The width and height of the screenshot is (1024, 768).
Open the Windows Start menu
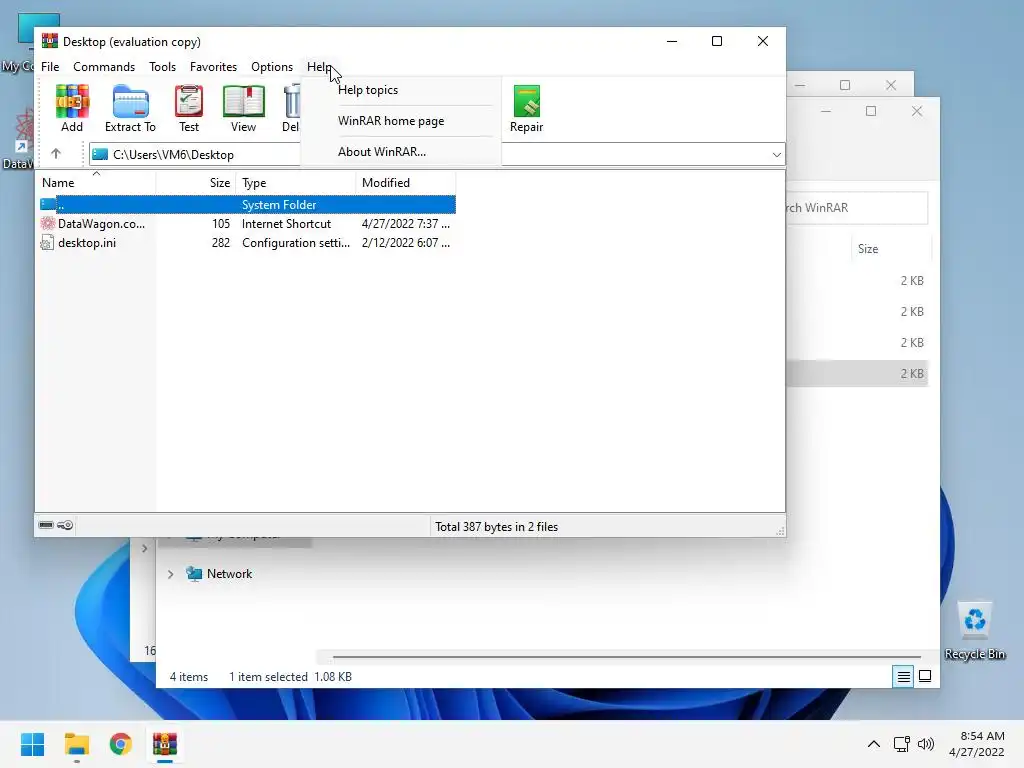32,744
